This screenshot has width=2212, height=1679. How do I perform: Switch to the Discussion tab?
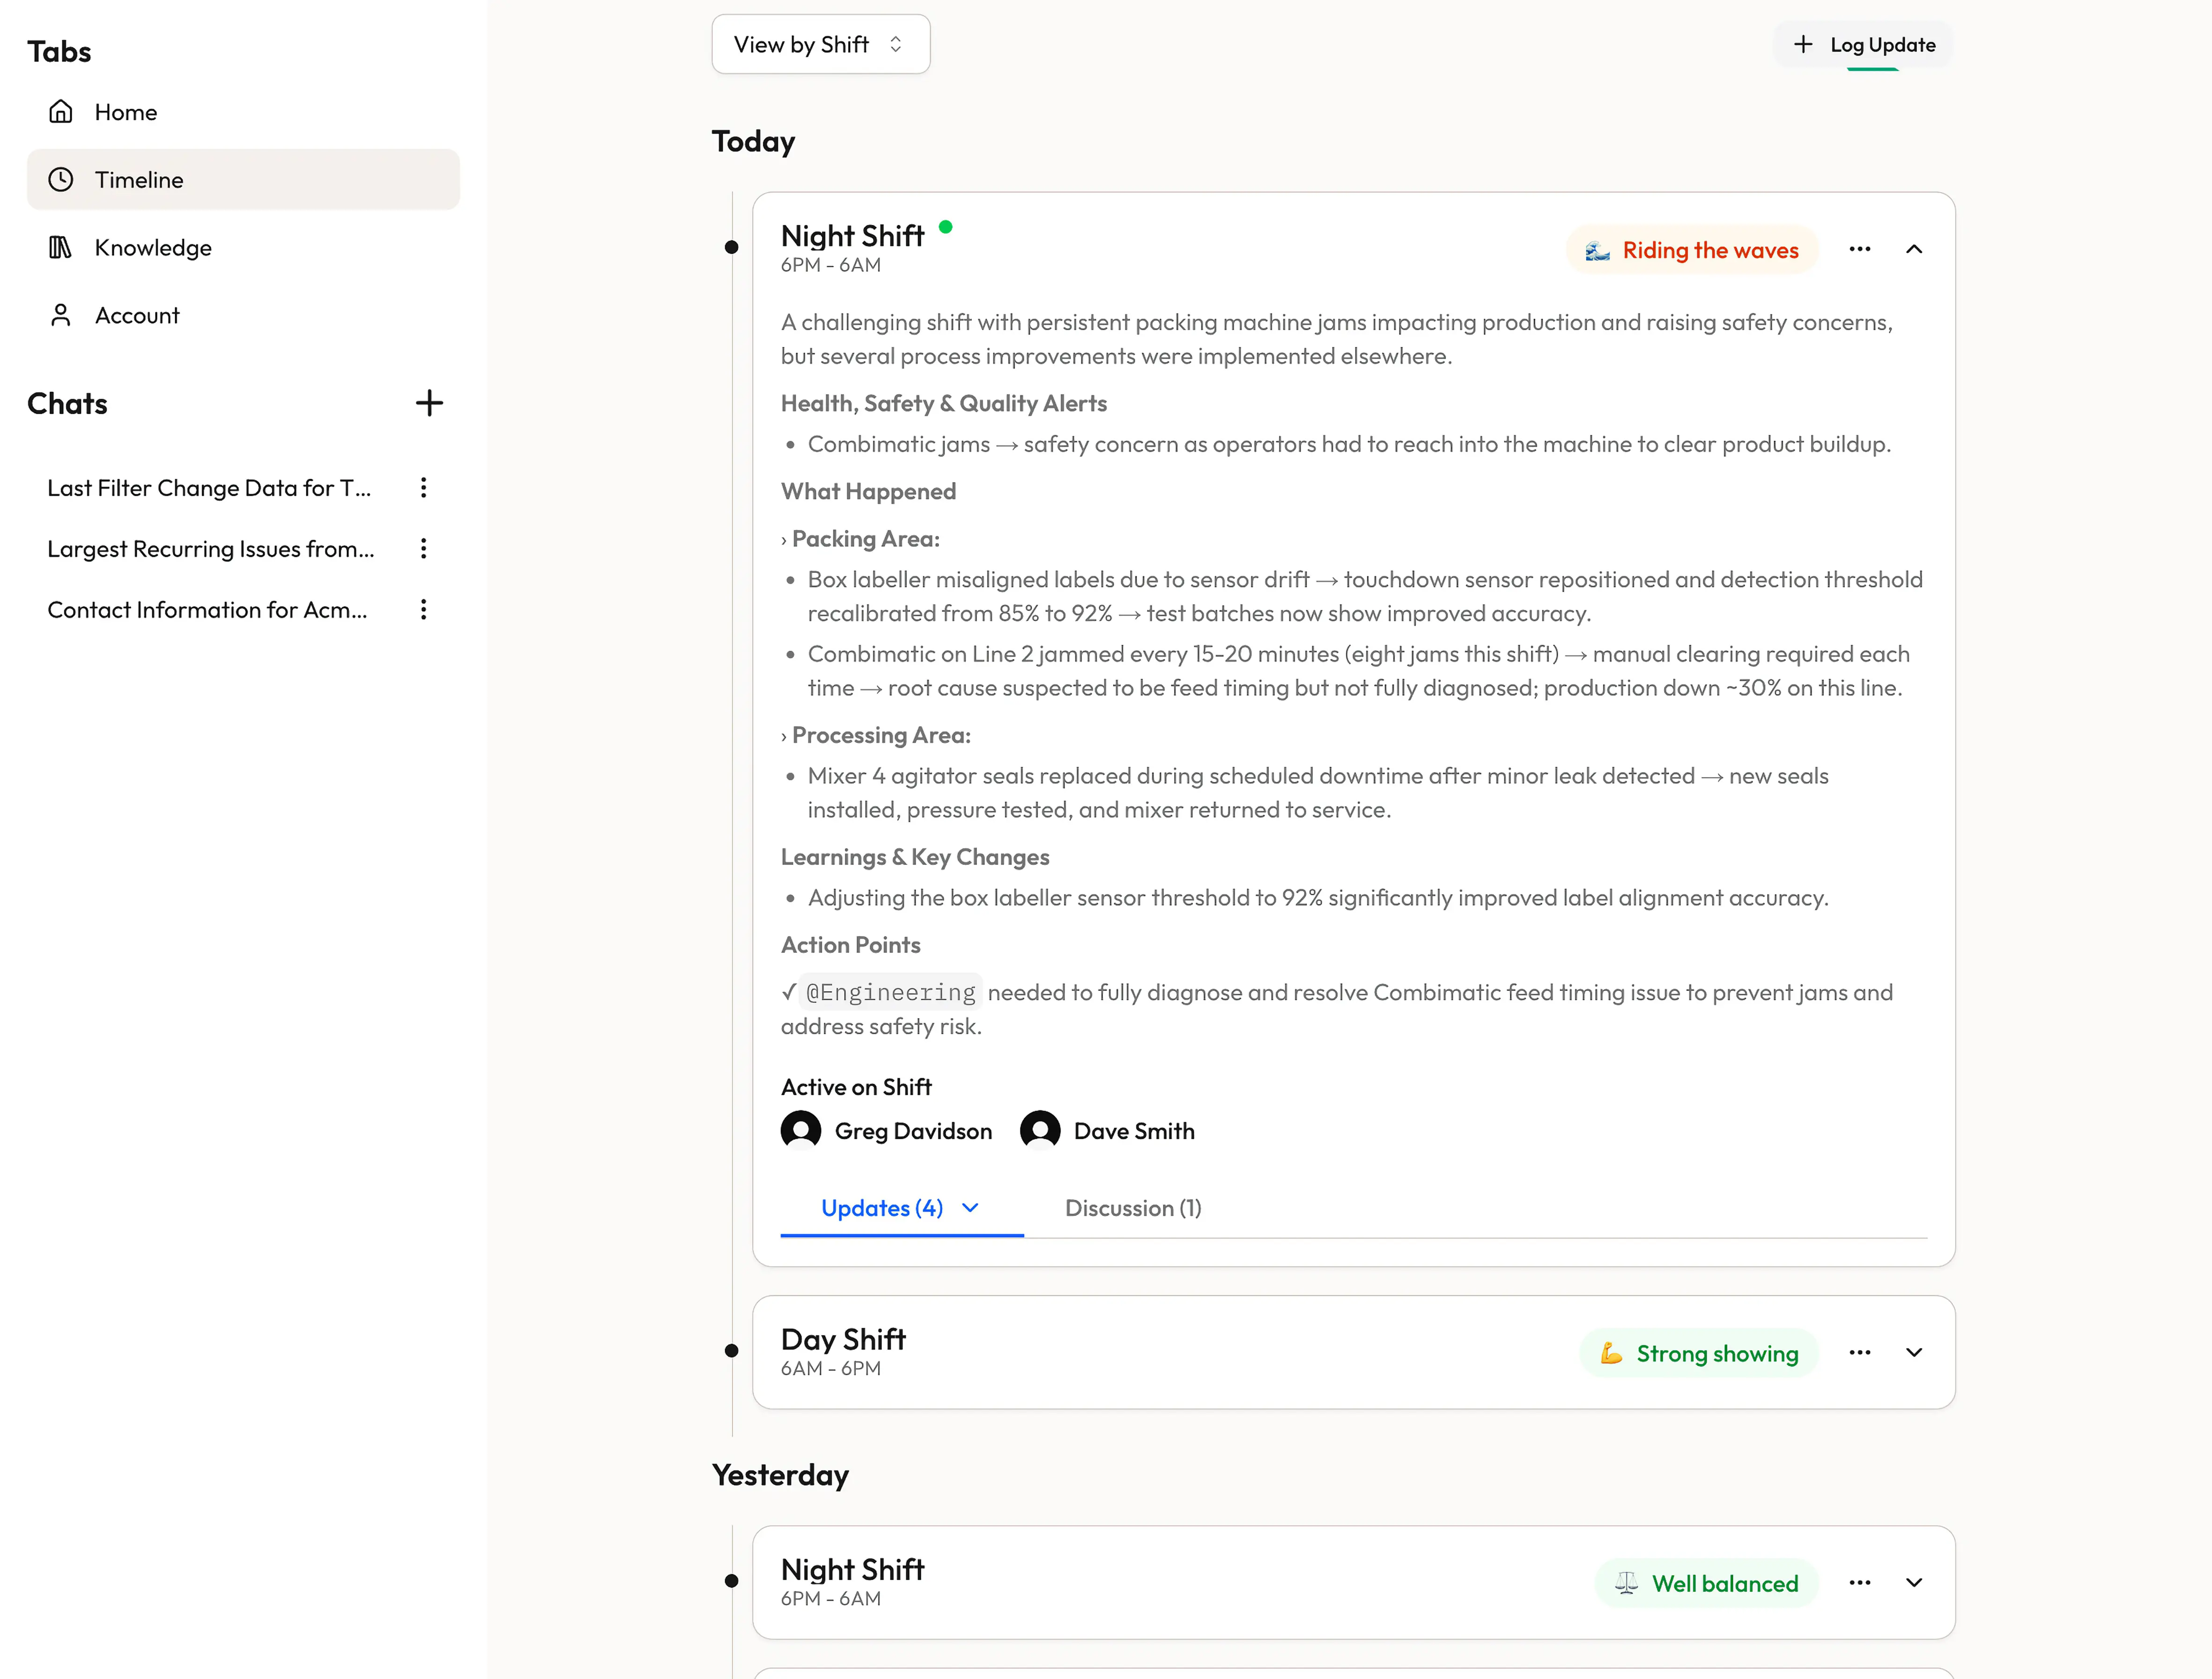[x=1133, y=1208]
